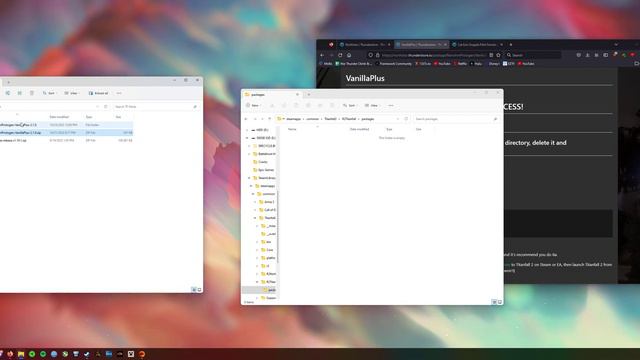Expand the HDD (D:) drive in navigation tree
The height and width of the screenshot is (360, 640).
point(247,130)
